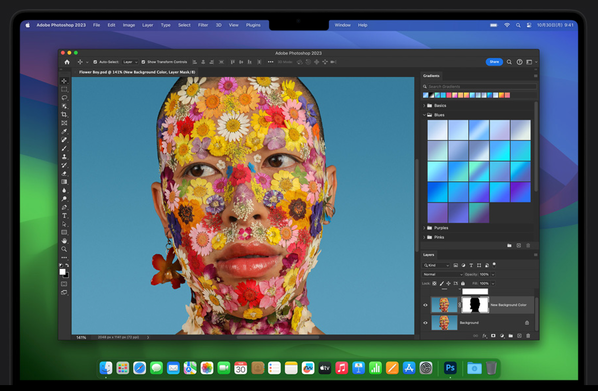This screenshot has width=598, height=391.
Task: Select the Gradient tool
Action: point(64,182)
